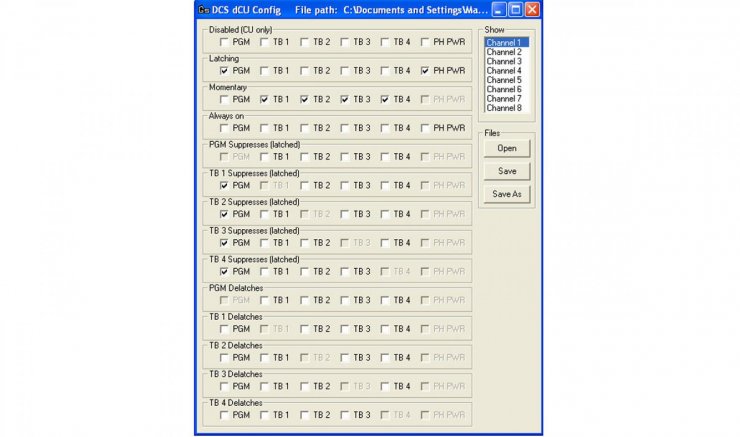Uncheck PGM under TB 1 Suppresses

[x=224, y=185]
